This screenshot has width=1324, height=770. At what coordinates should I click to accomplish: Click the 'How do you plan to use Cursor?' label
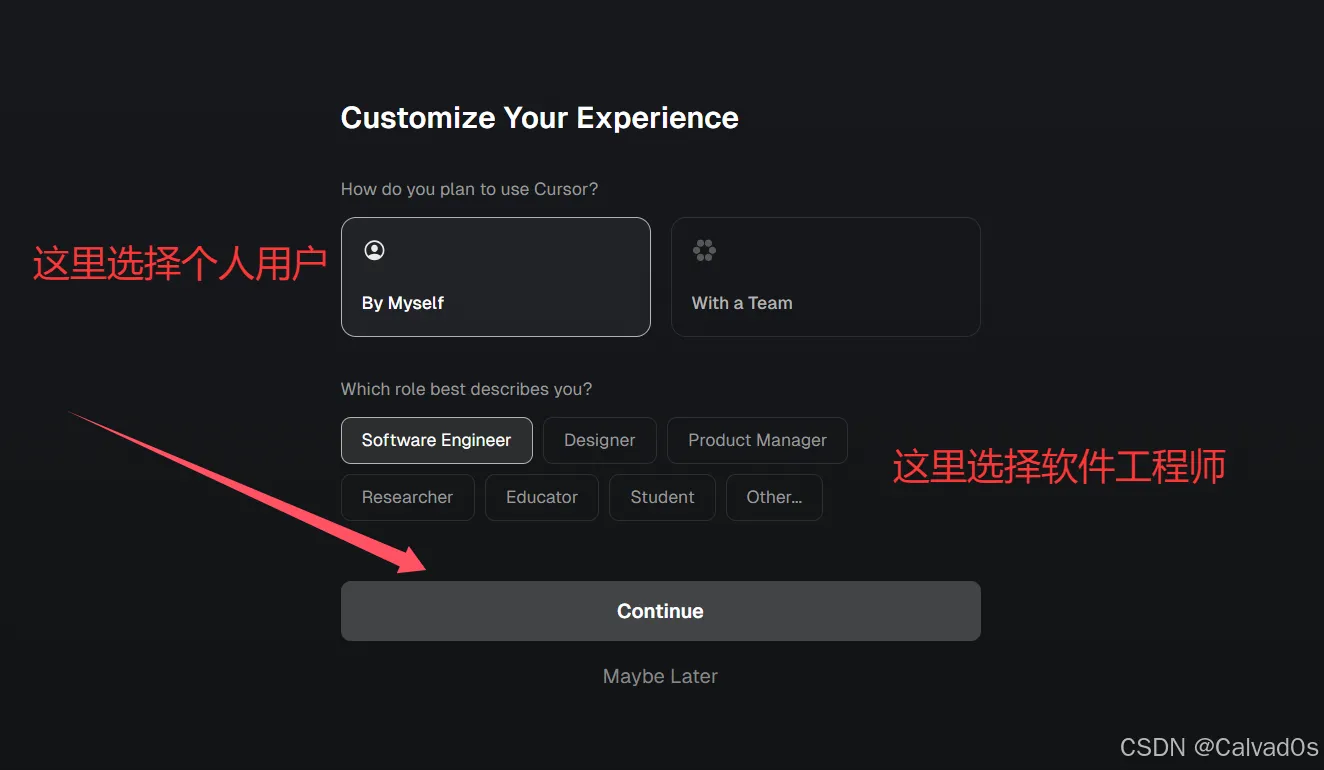pyautogui.click(x=470, y=189)
